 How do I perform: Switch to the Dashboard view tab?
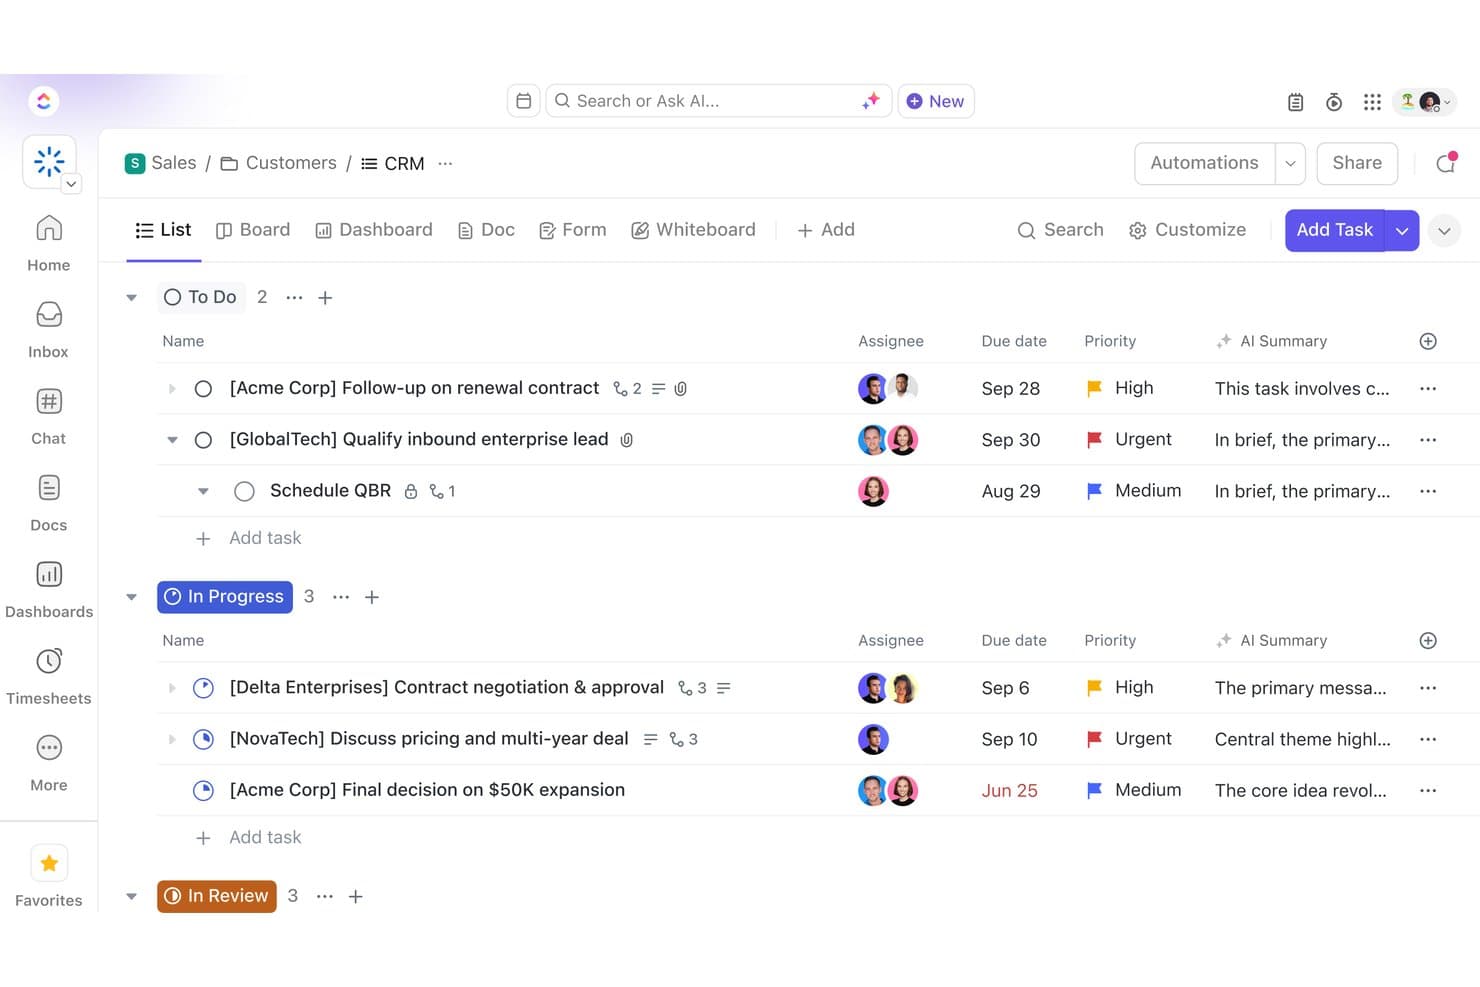click(x=374, y=230)
